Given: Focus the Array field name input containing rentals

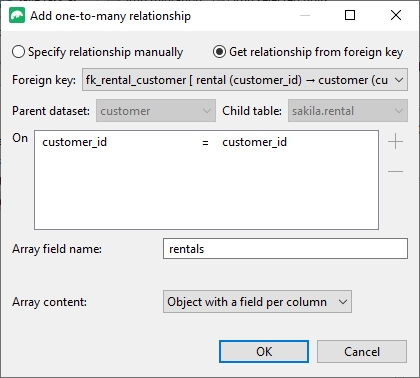Looking at the screenshot, I should (285, 249).
